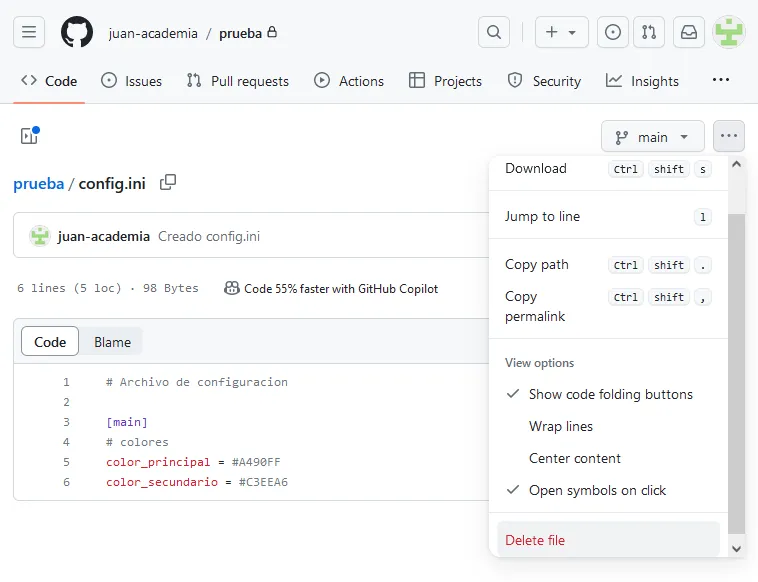
Task: Open the notifications inbox icon
Action: click(x=688, y=32)
